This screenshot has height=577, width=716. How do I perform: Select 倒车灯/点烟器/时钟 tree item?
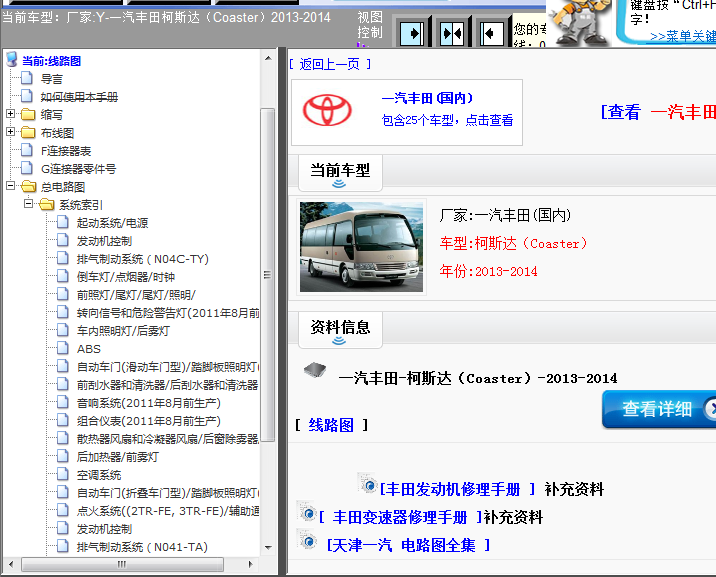coord(126,277)
